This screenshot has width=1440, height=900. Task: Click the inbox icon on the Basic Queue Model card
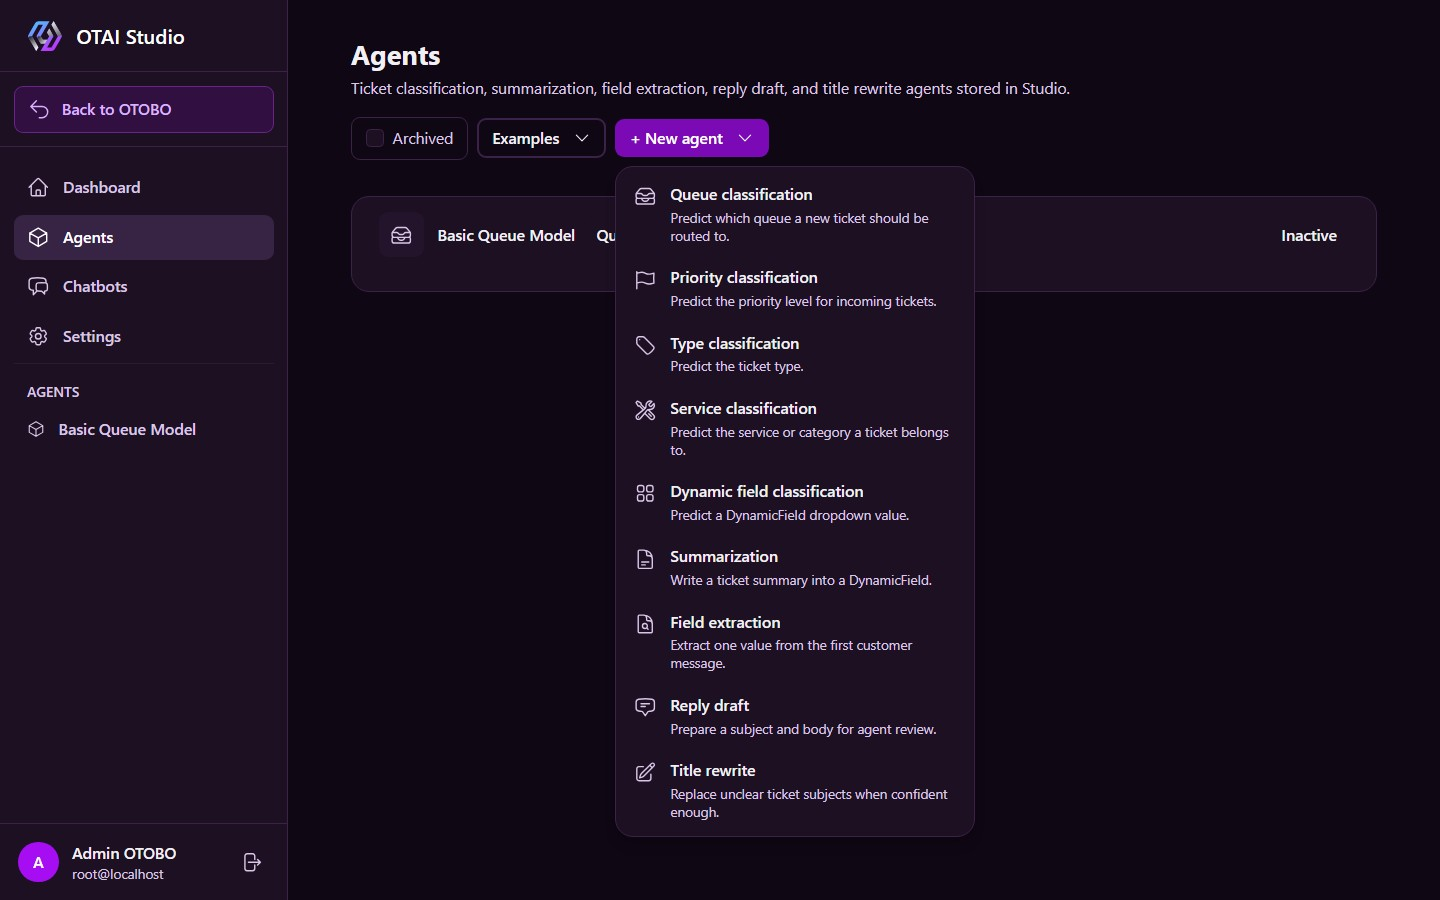point(401,235)
